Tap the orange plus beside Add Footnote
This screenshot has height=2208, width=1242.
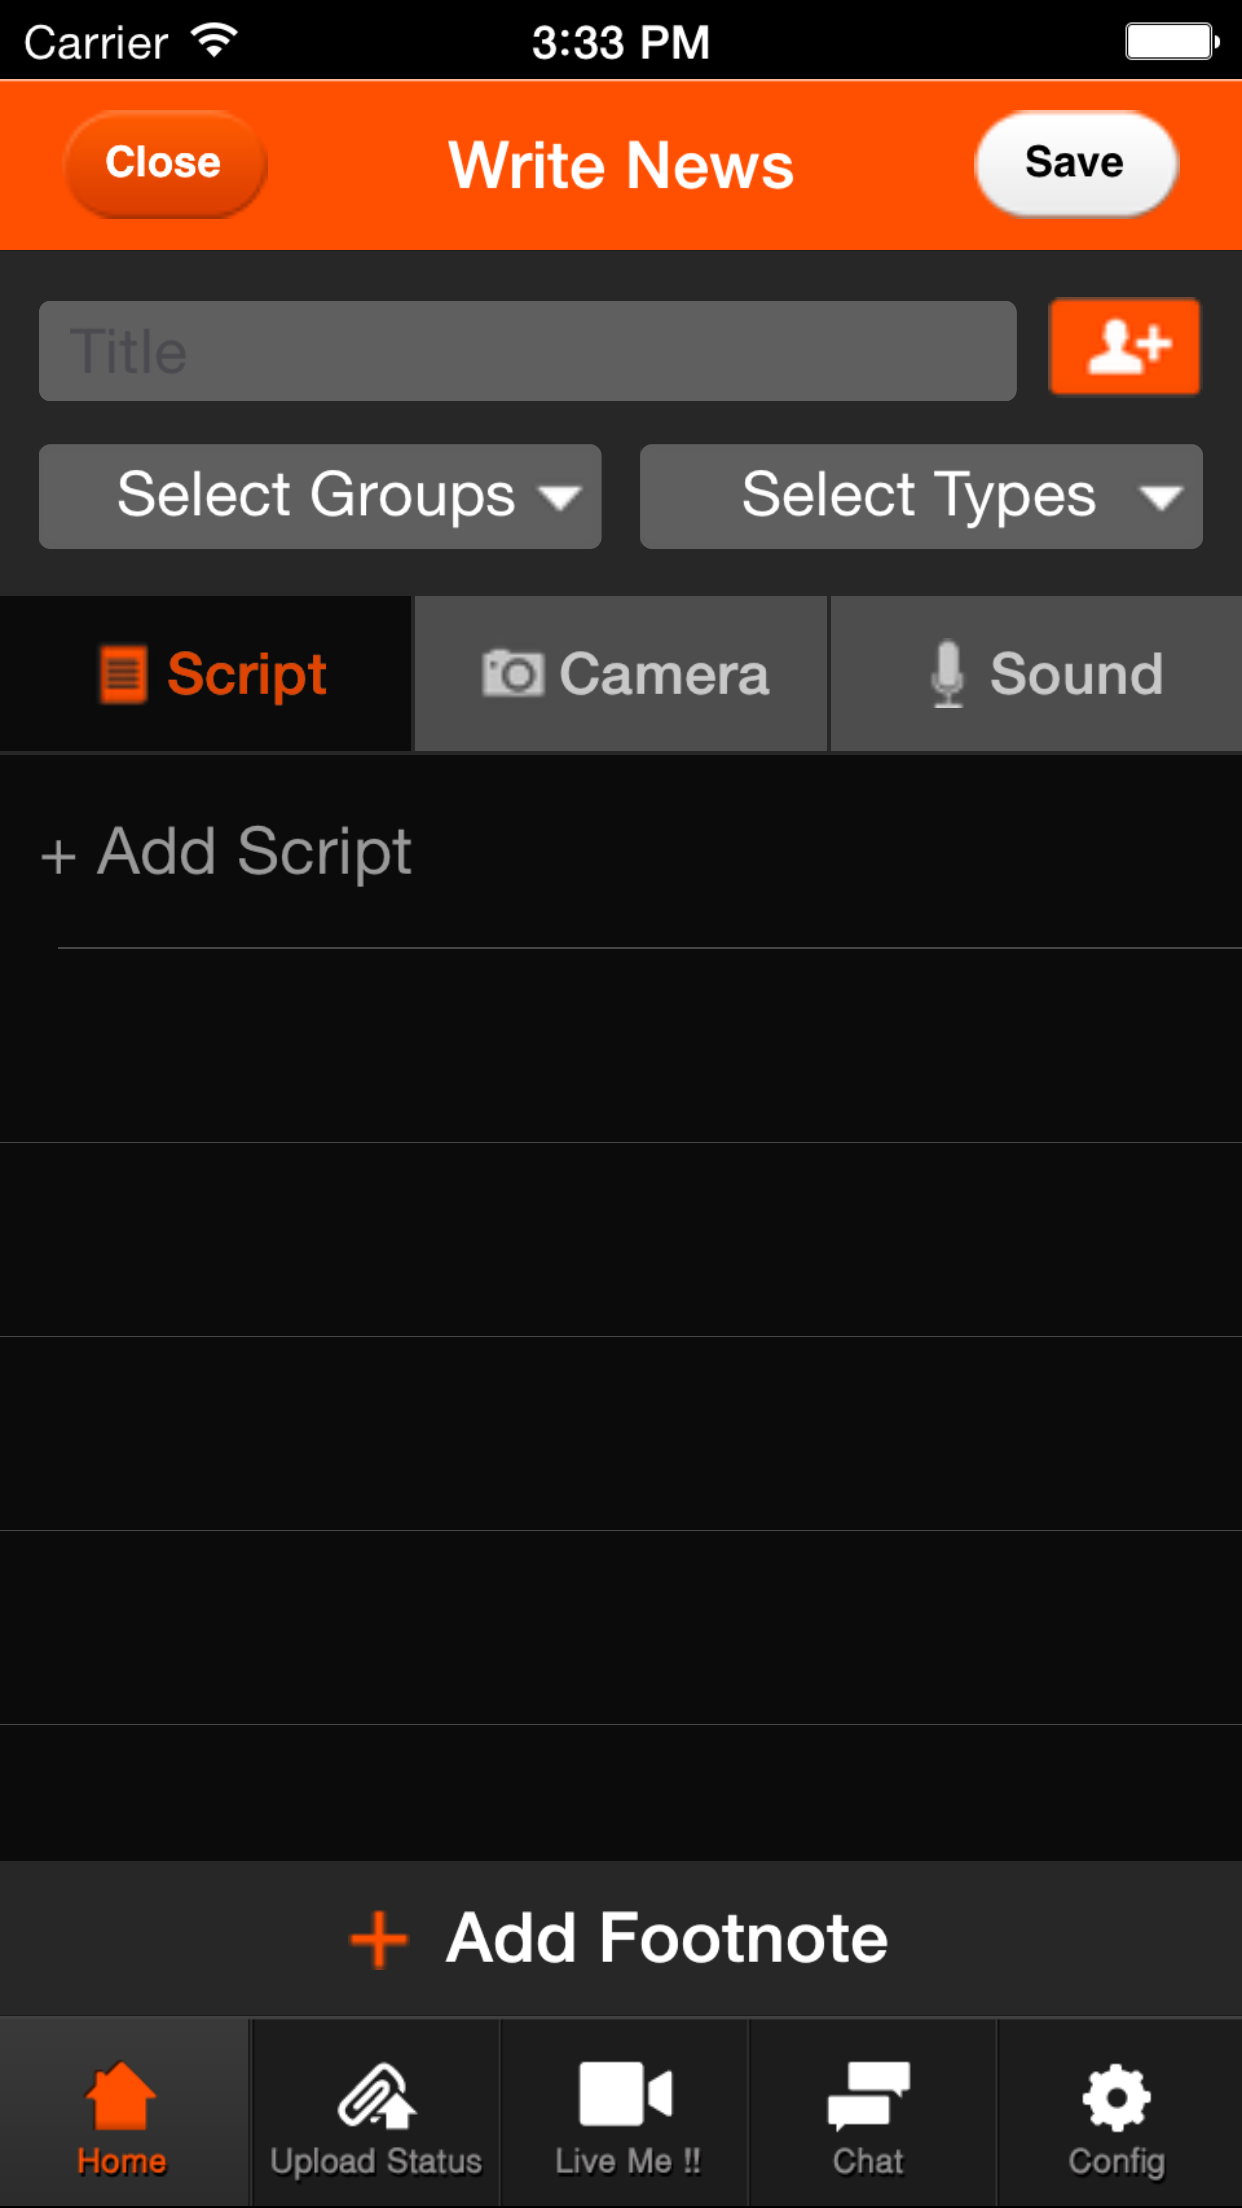tap(379, 1939)
